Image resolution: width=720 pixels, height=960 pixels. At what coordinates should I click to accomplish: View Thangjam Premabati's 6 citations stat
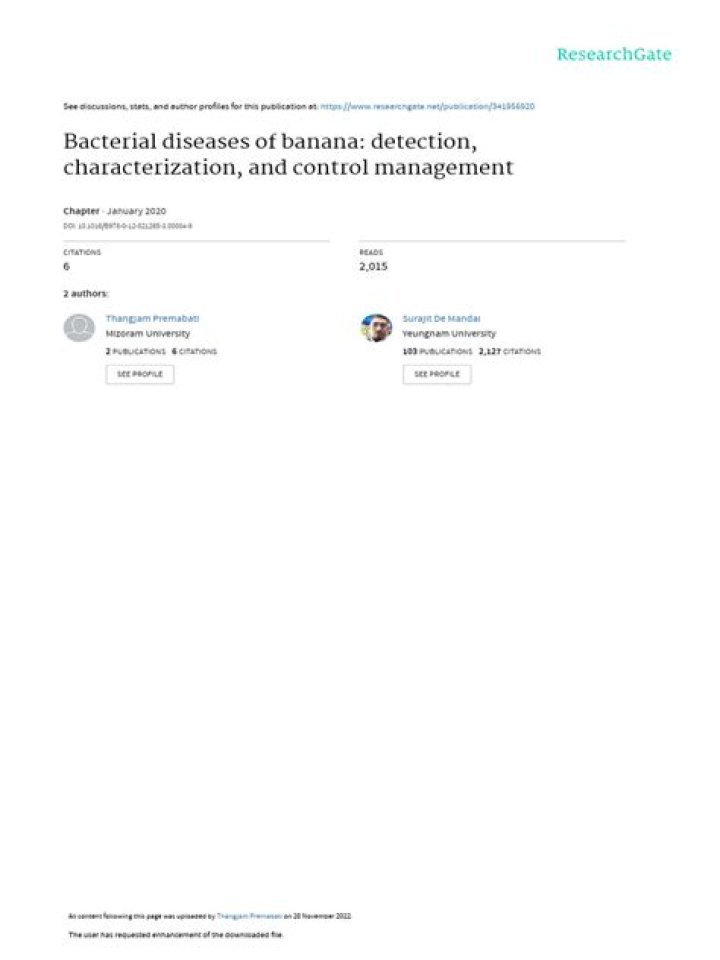pyautogui.click(x=195, y=351)
